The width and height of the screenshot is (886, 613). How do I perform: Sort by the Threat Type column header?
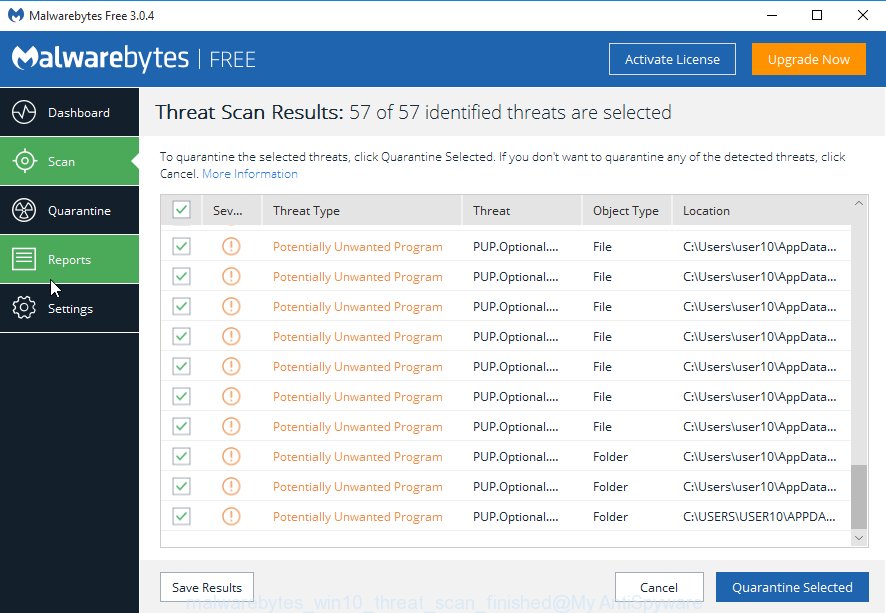click(x=362, y=211)
